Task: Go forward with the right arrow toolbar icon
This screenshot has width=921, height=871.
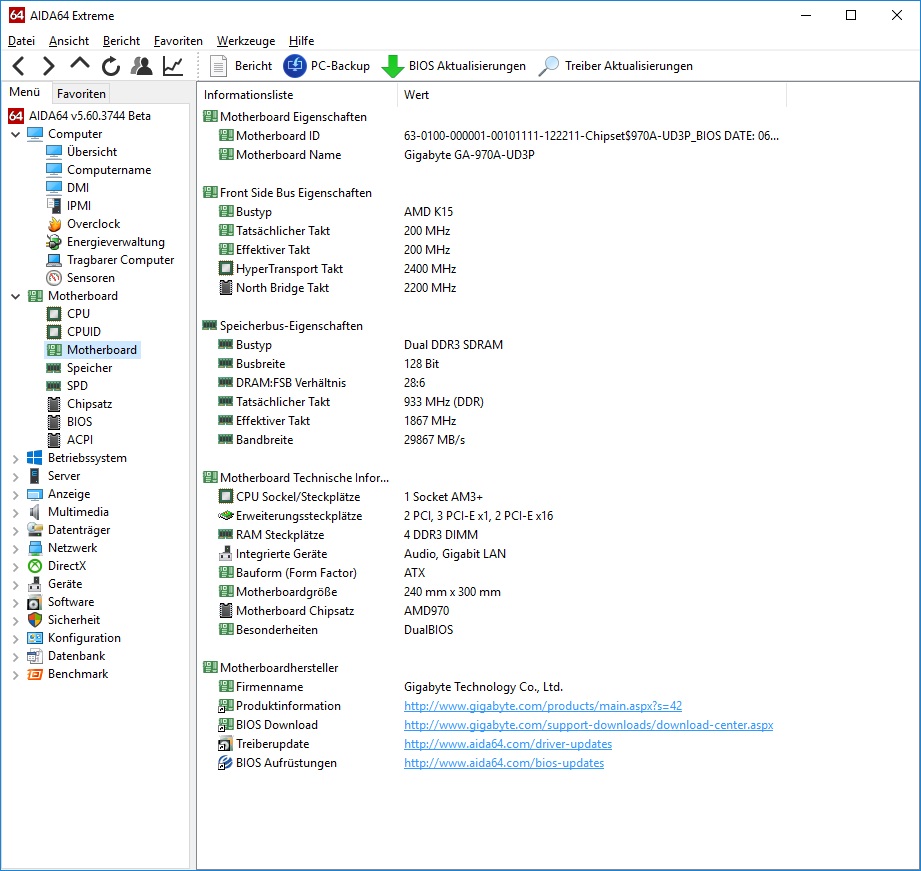Action: point(49,66)
